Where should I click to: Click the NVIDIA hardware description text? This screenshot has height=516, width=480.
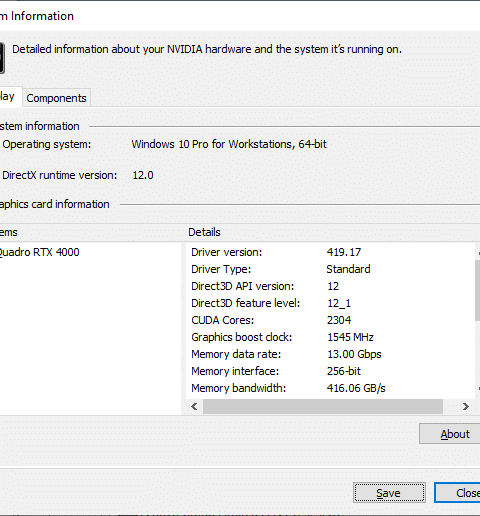coord(207,49)
